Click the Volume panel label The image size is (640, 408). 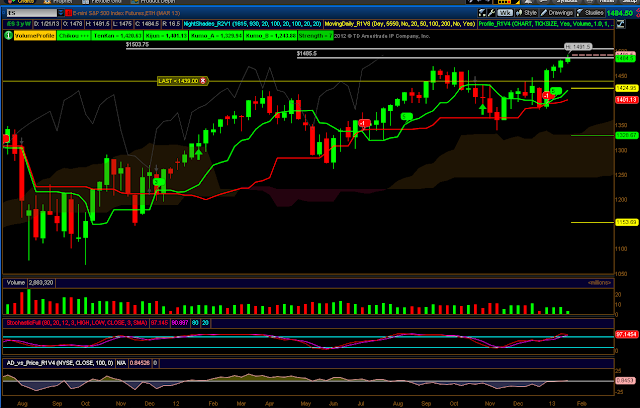point(16,283)
